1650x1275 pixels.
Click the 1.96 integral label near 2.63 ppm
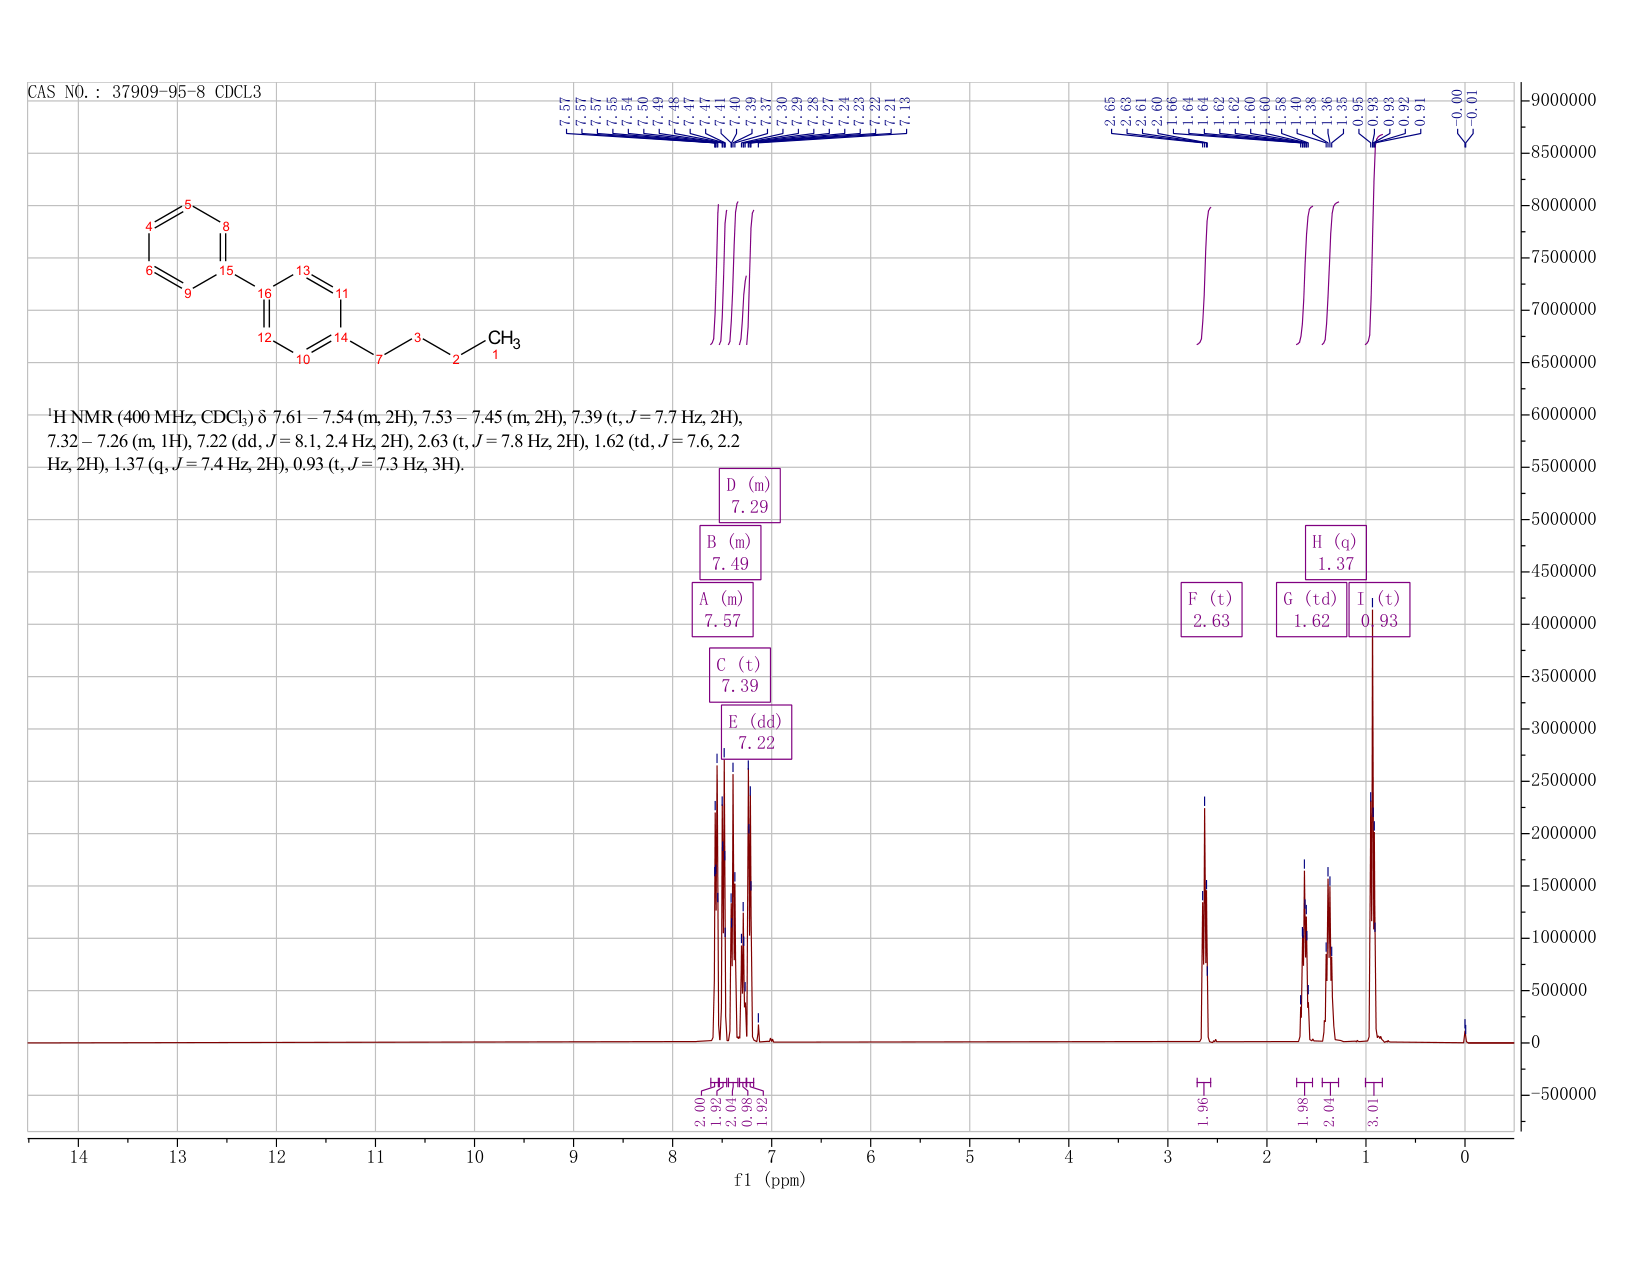pos(1203,1111)
